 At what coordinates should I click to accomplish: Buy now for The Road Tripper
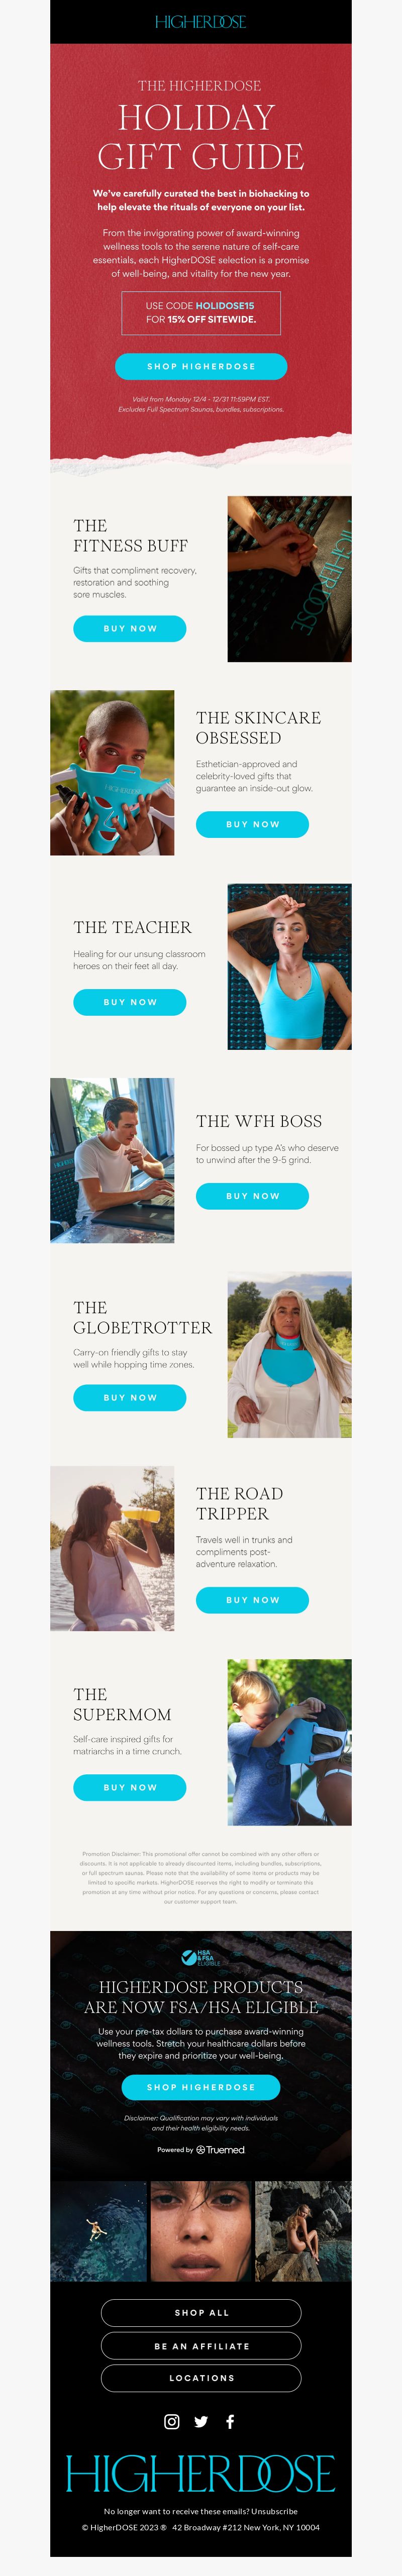point(252,1600)
